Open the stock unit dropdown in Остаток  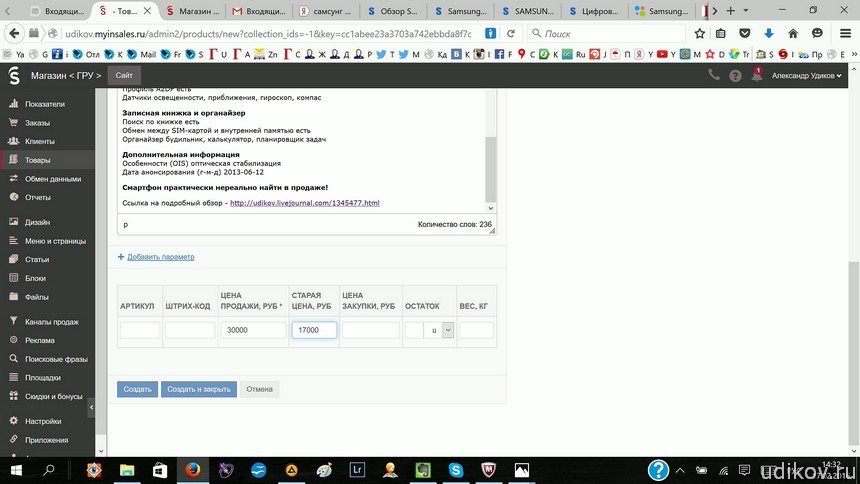447,330
